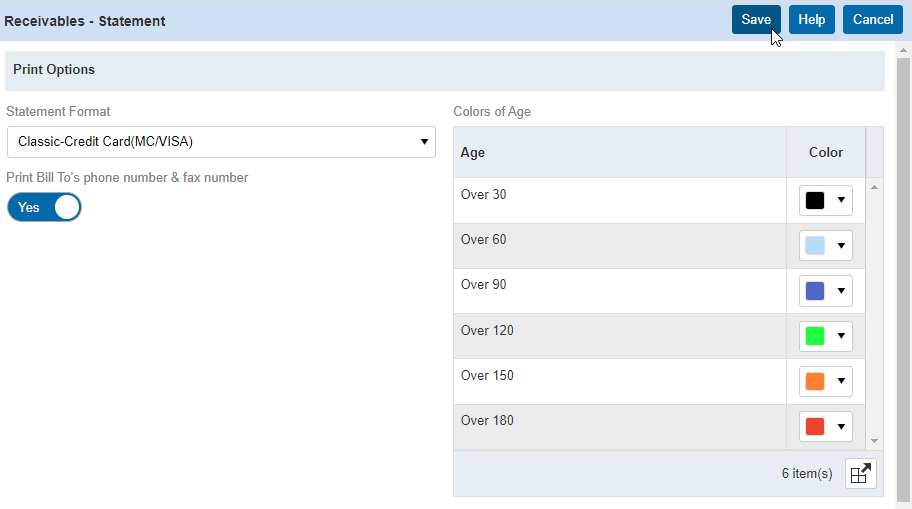Select the light blue swatch for Over 60

point(815,246)
